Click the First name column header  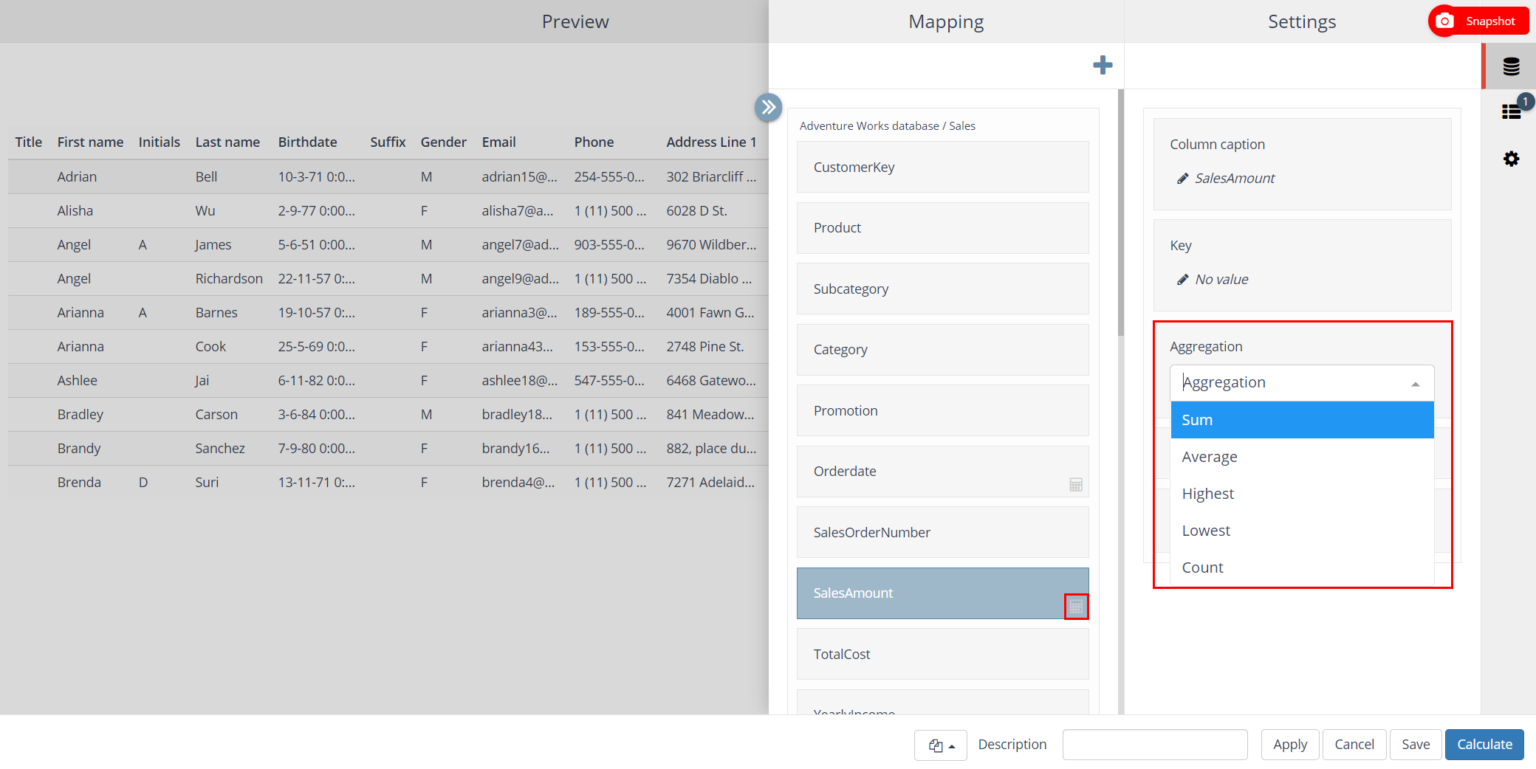coord(90,142)
